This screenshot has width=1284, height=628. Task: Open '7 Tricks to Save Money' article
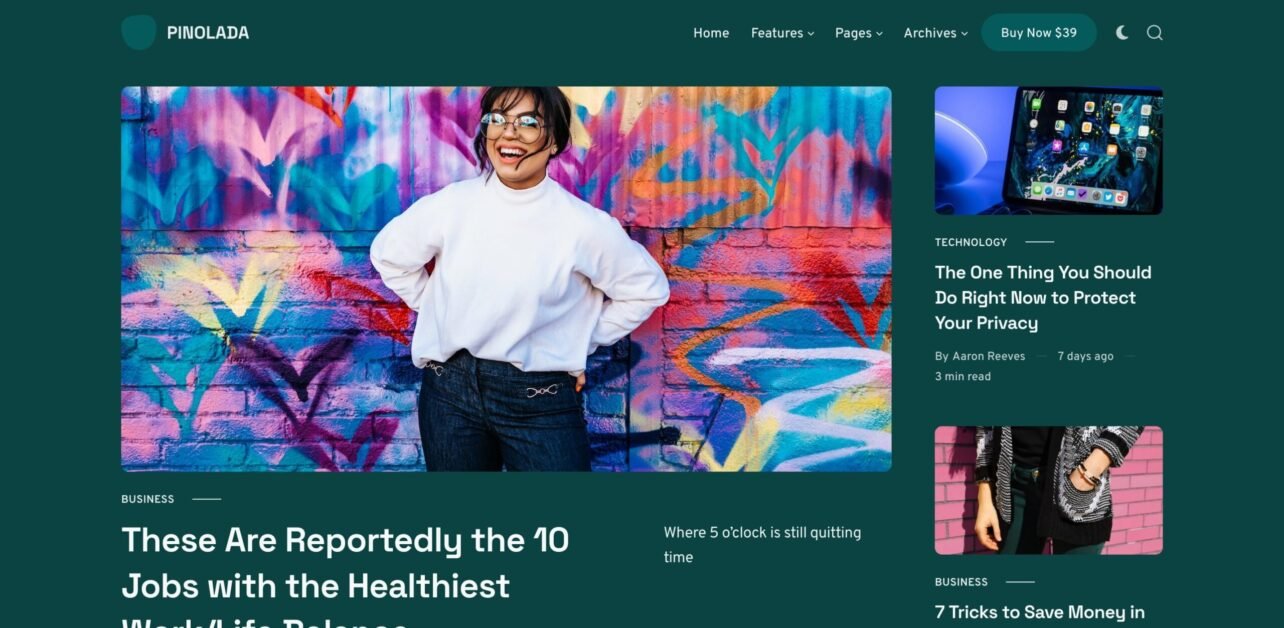point(1039,612)
